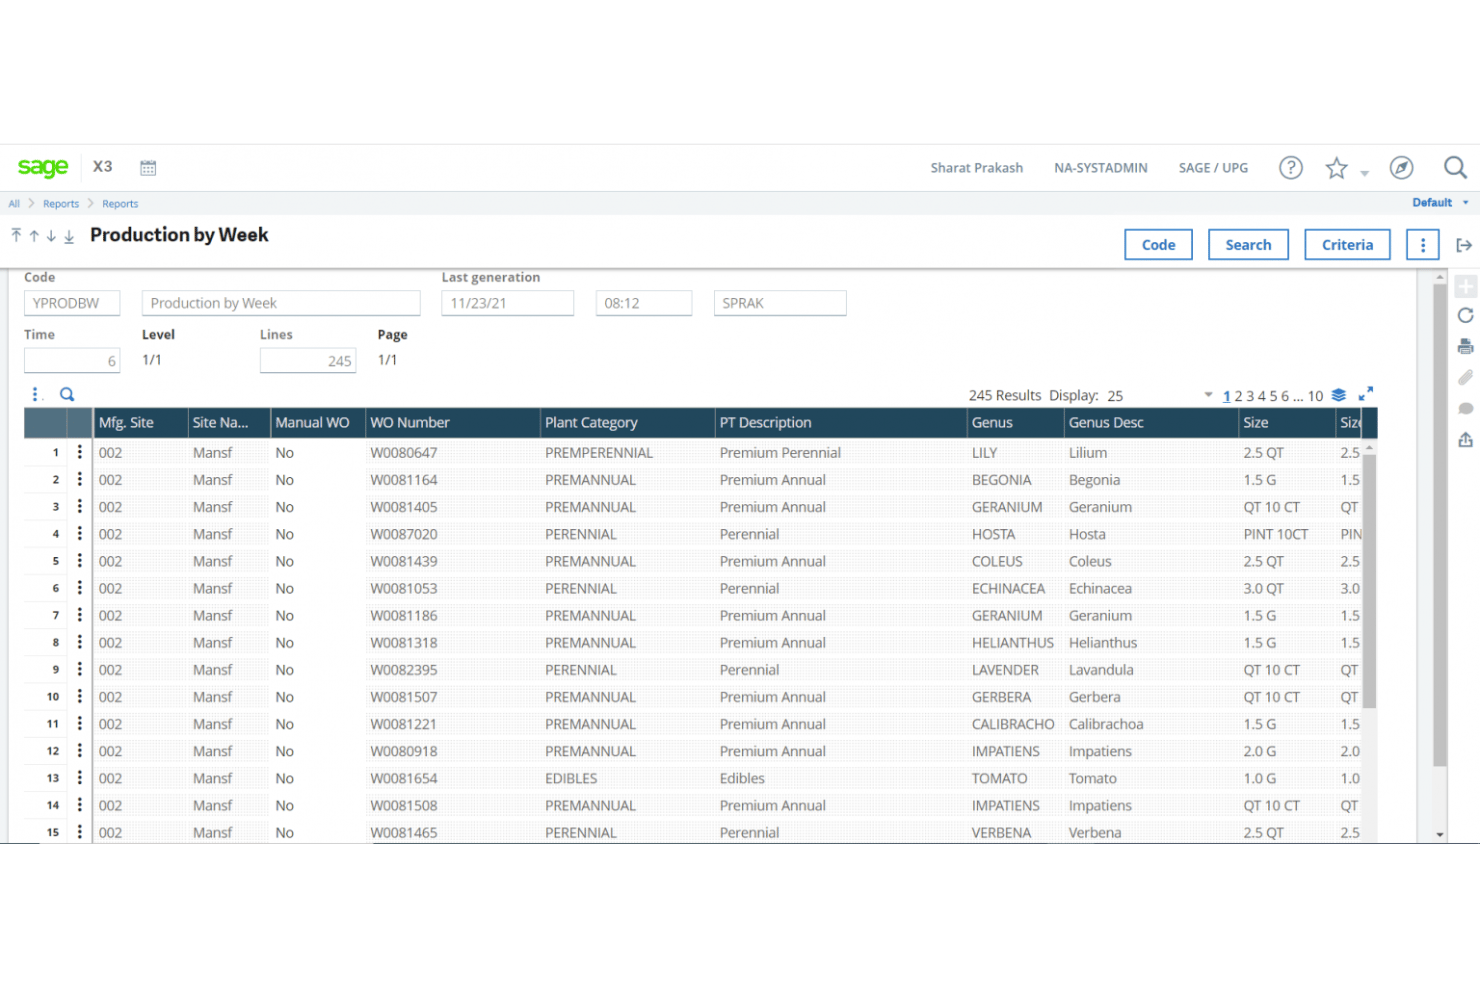Click the Code field YPRODBW
1480x987 pixels.
click(x=72, y=303)
